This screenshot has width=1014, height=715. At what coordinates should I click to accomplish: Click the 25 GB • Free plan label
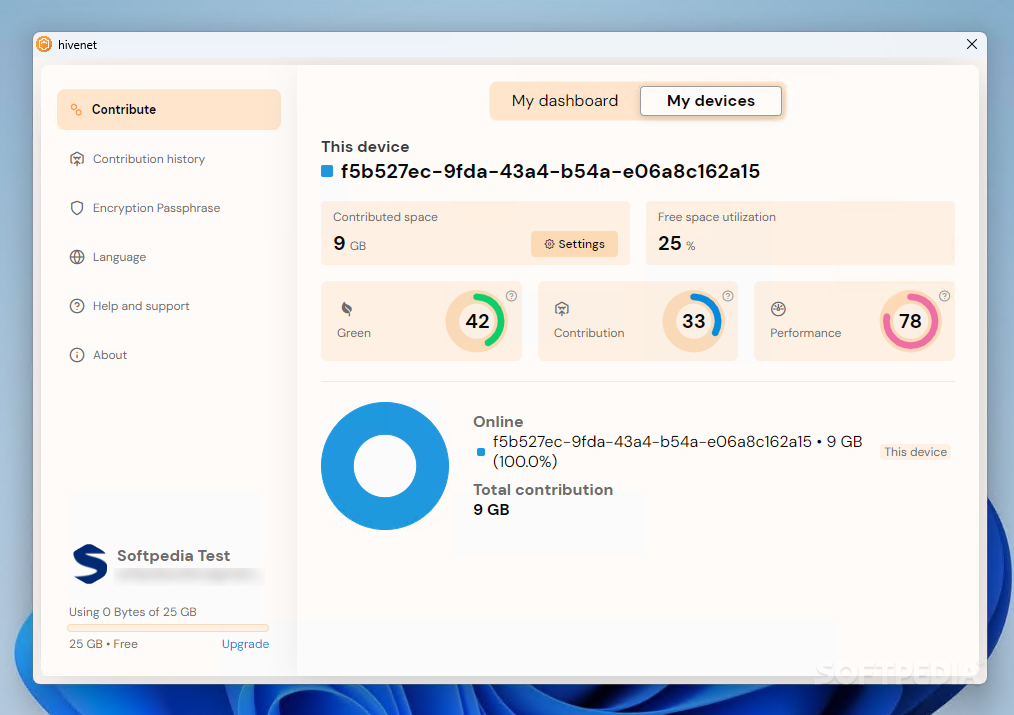pyautogui.click(x=103, y=644)
